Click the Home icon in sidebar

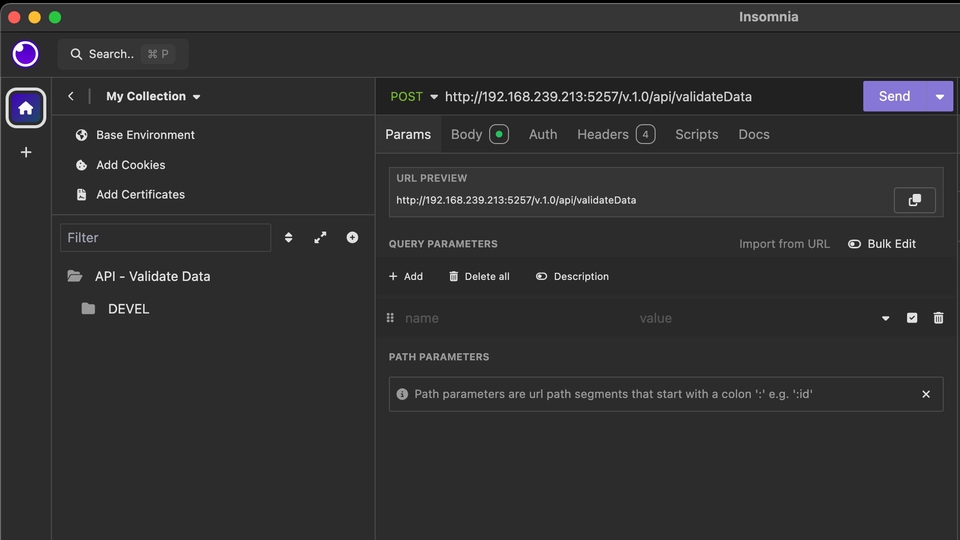26,108
